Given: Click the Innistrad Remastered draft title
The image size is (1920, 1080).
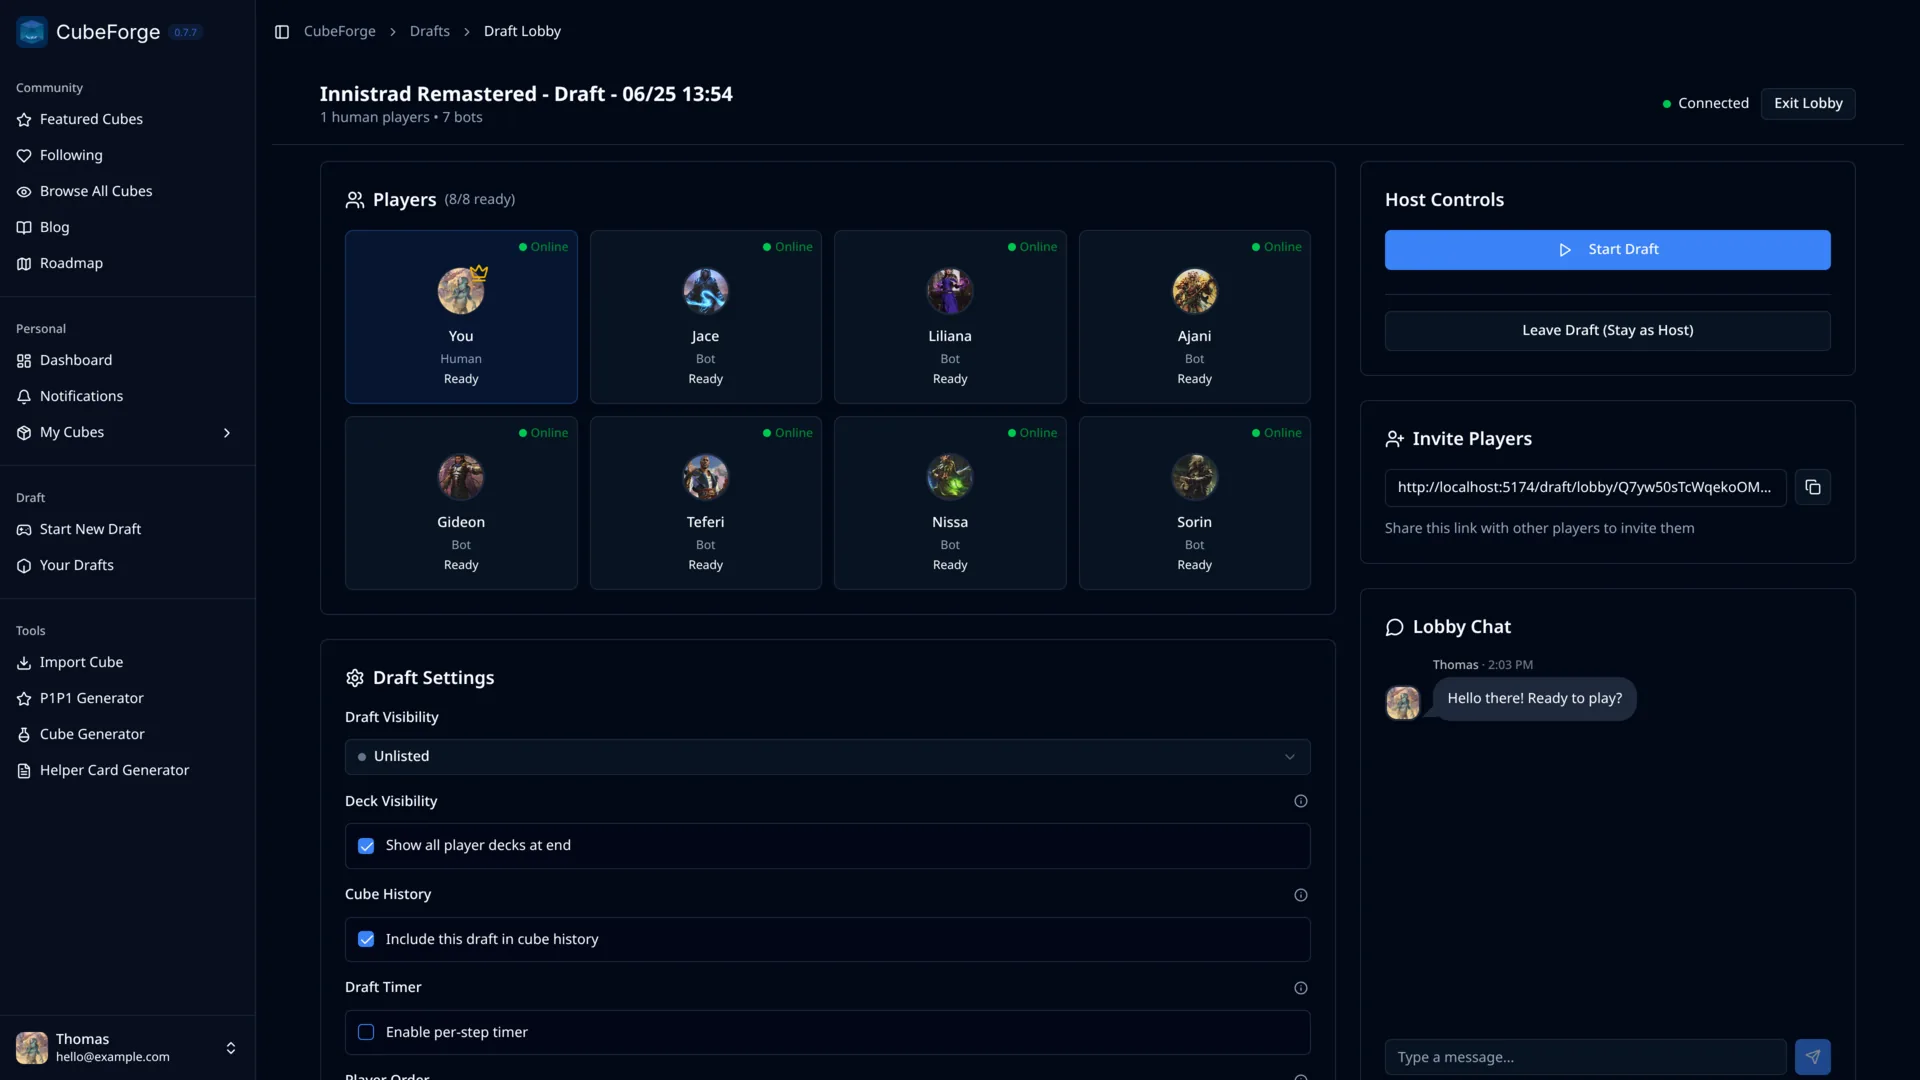Looking at the screenshot, I should click(x=526, y=94).
